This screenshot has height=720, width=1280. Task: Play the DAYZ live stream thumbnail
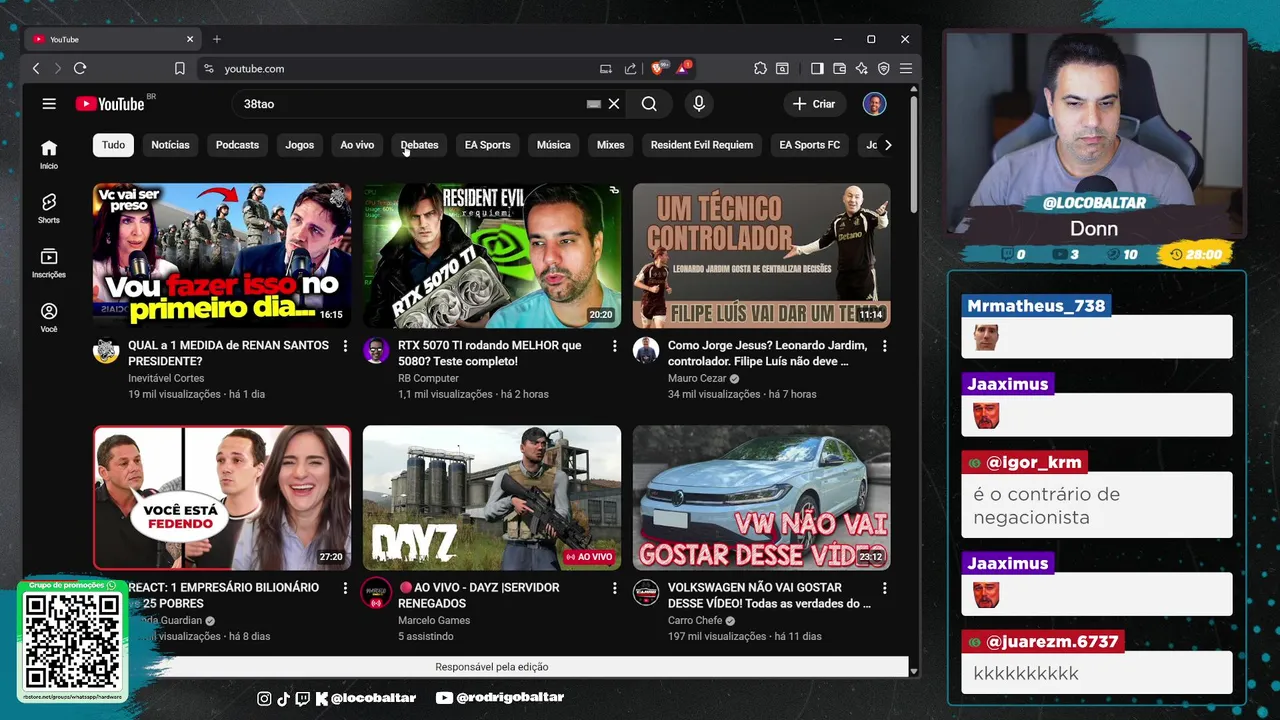click(492, 498)
